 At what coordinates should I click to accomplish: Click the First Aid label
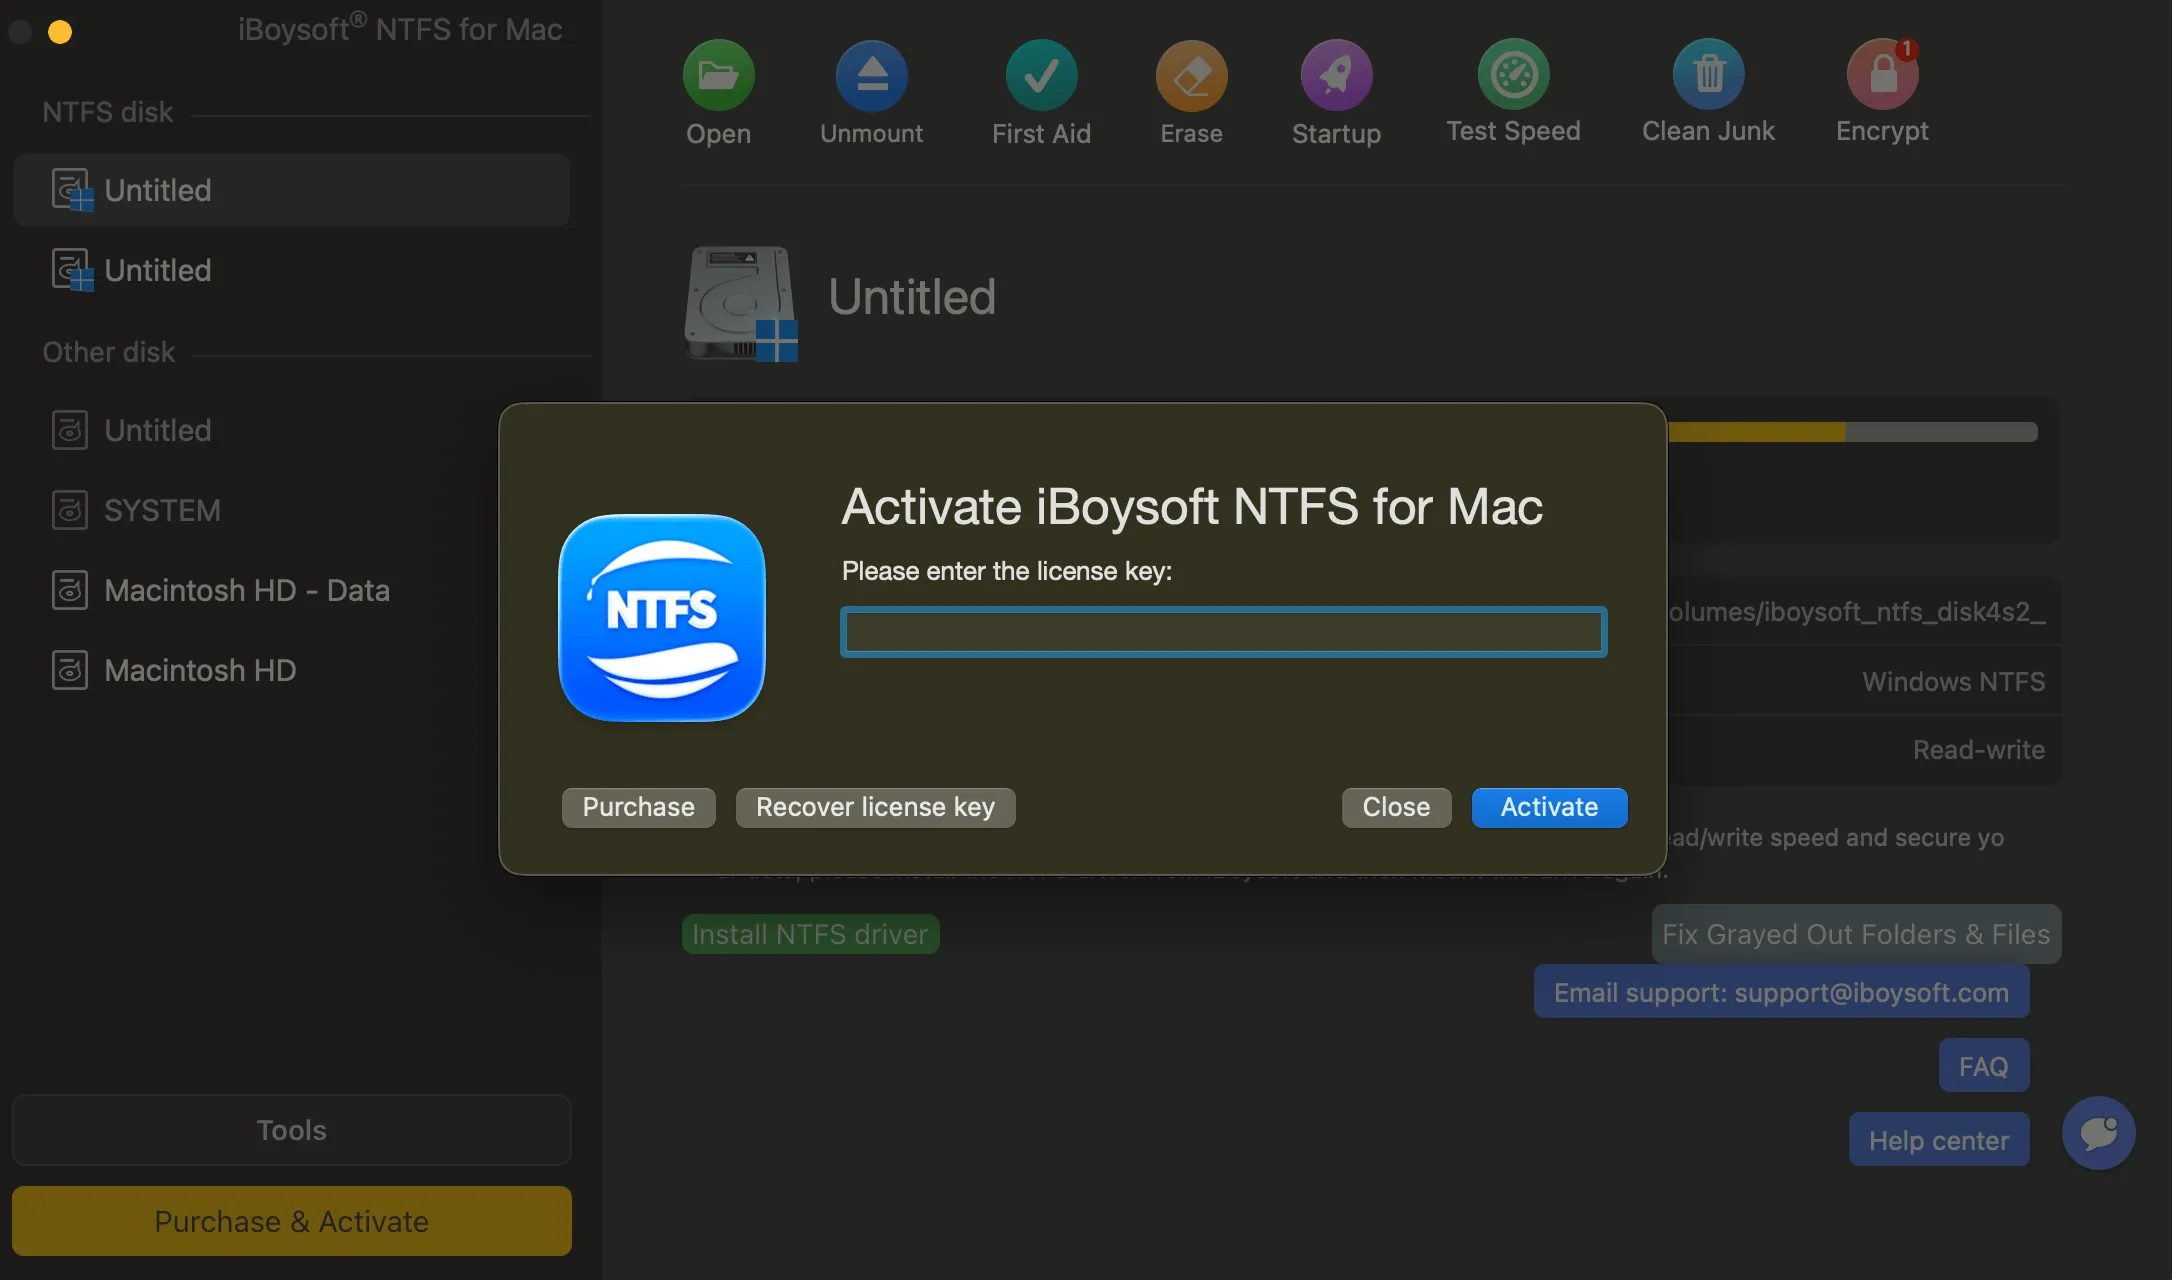(1041, 134)
